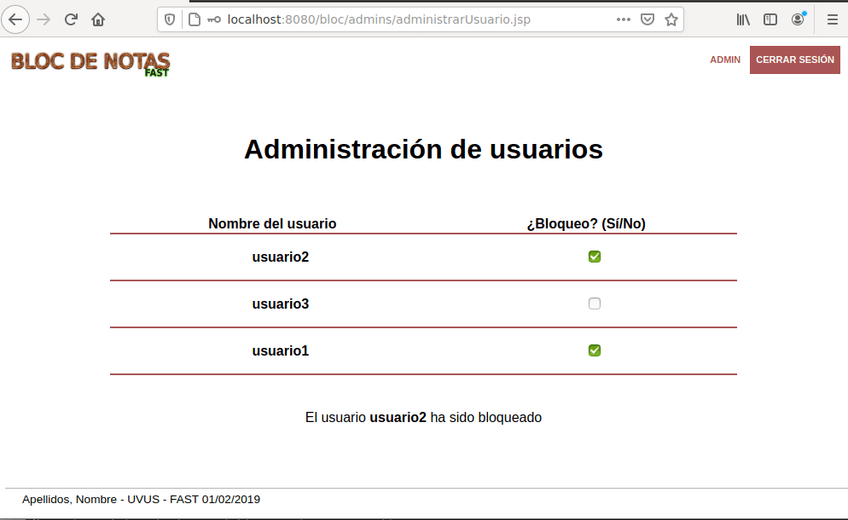Open the Firefox account icon
The height and width of the screenshot is (520, 848).
[798, 19]
